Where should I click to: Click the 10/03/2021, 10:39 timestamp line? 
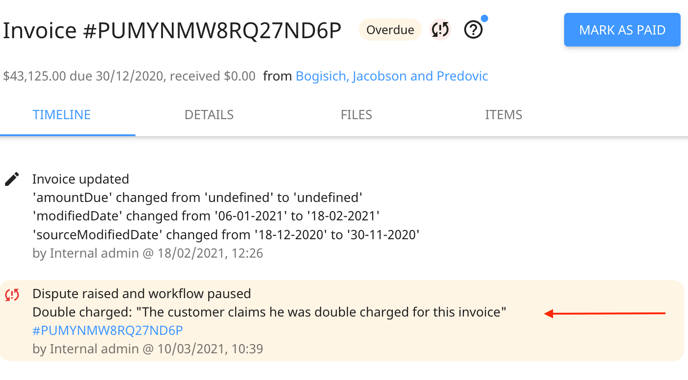pos(147,349)
